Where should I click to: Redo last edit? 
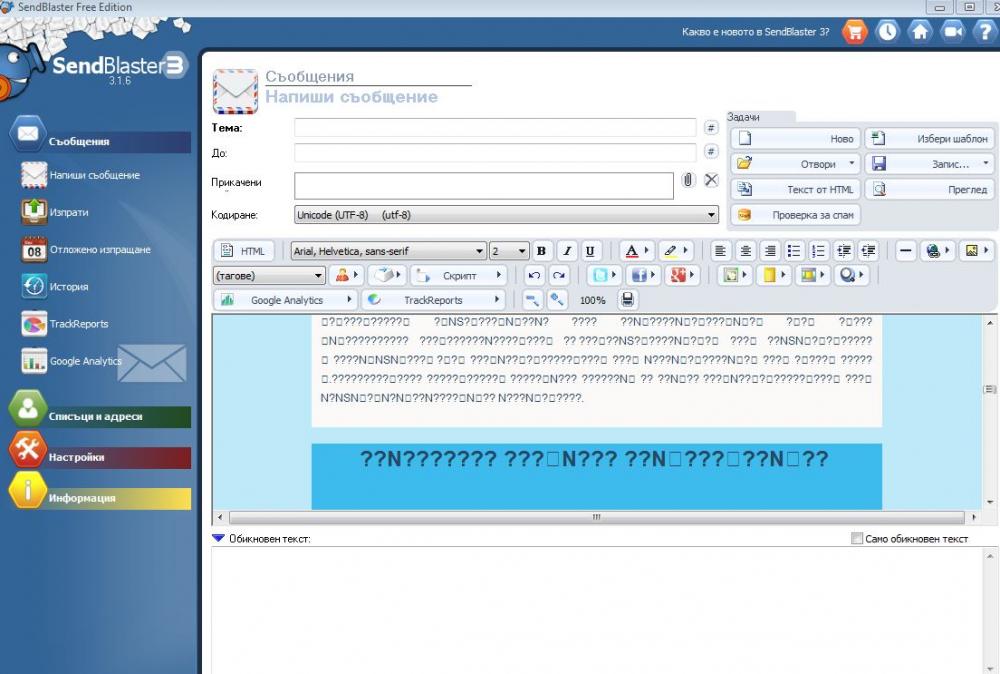[559, 275]
